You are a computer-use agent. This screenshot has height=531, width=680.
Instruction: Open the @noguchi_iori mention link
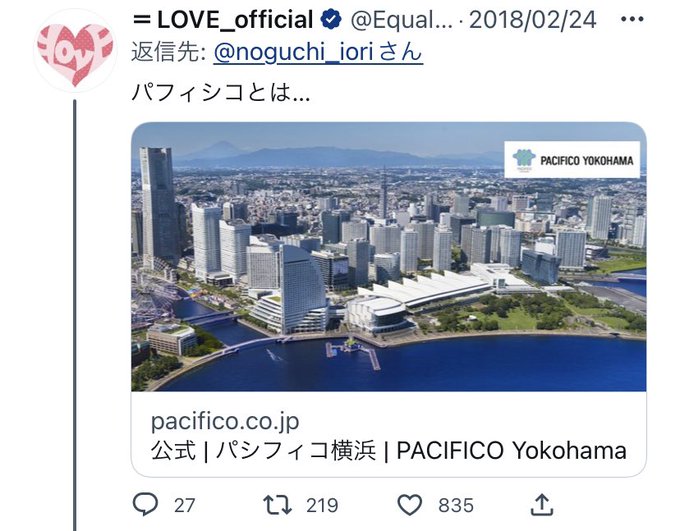(x=318, y=52)
